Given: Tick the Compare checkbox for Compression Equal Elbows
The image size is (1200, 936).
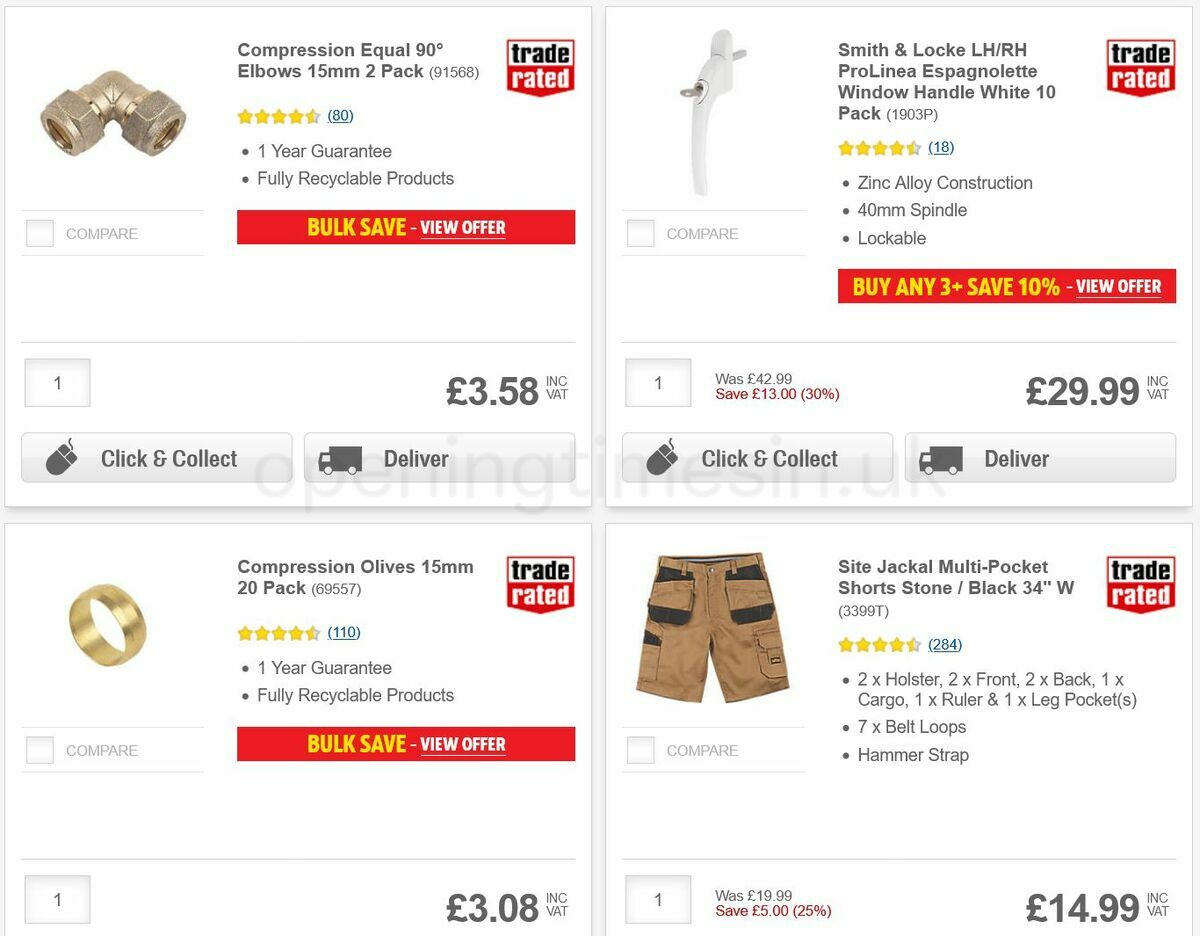Looking at the screenshot, I should [39, 233].
